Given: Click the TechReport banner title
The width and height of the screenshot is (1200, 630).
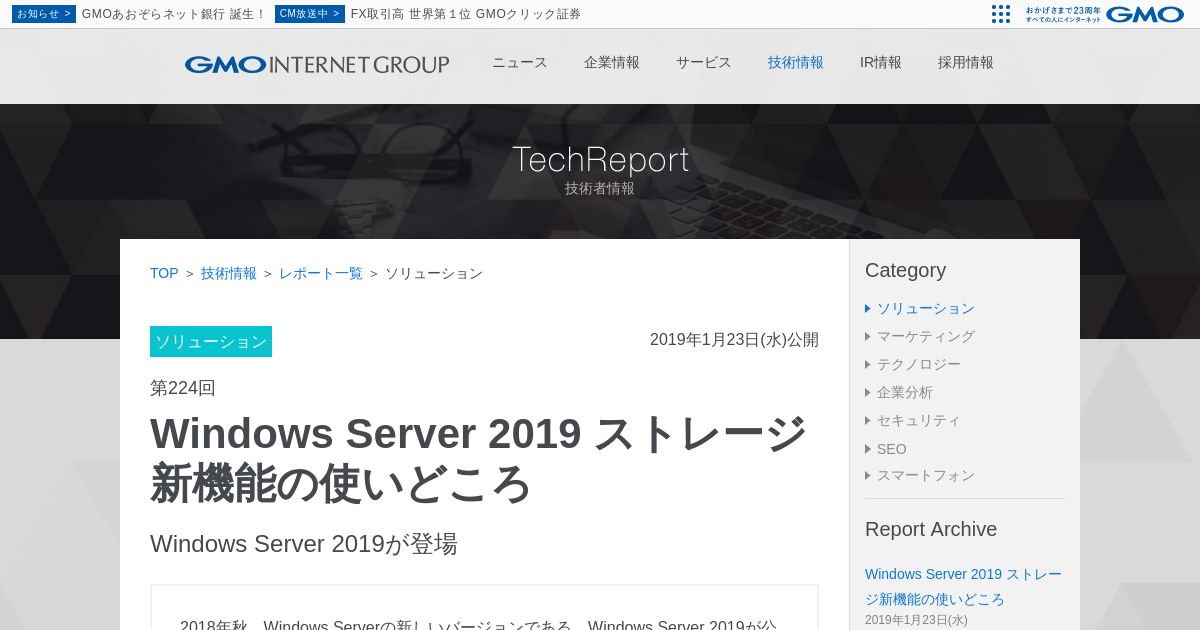Looking at the screenshot, I should click(601, 160).
